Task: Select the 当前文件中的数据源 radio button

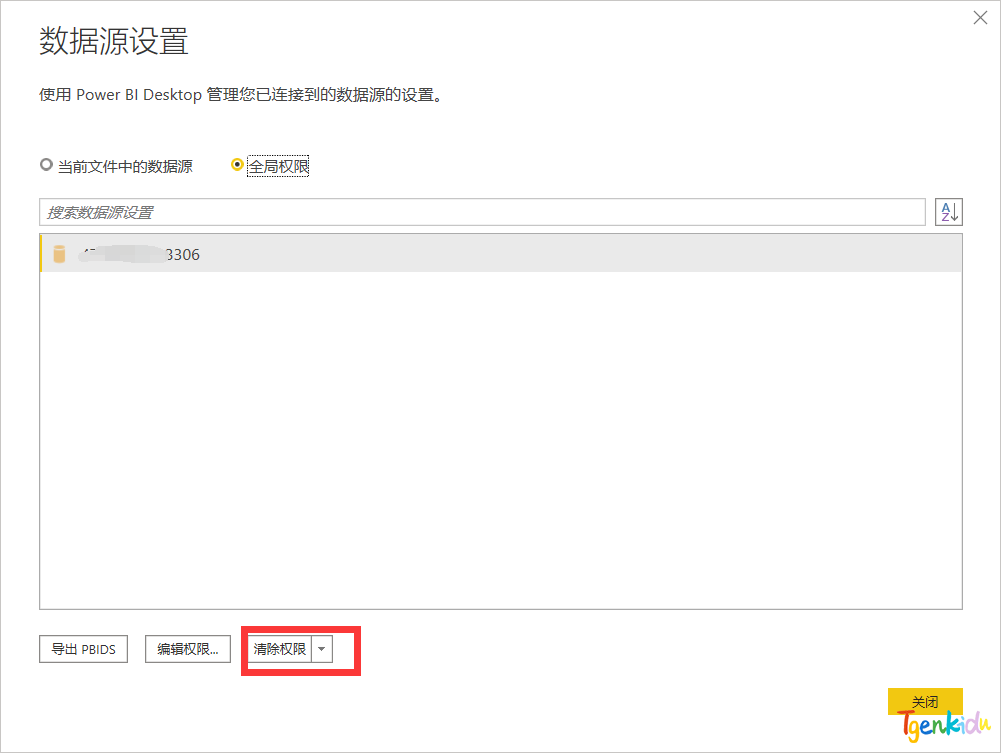Action: [45, 165]
